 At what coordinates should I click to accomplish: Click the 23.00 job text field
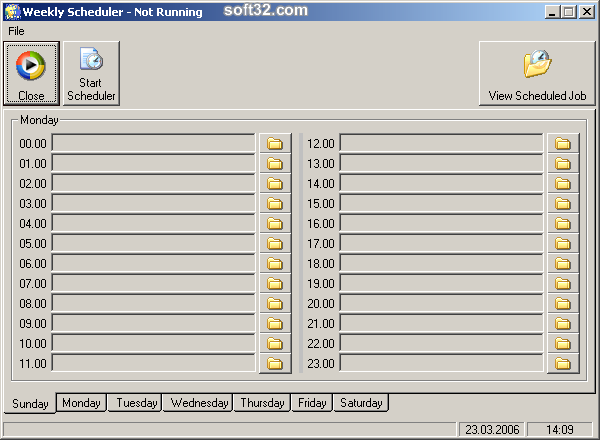click(x=442, y=363)
